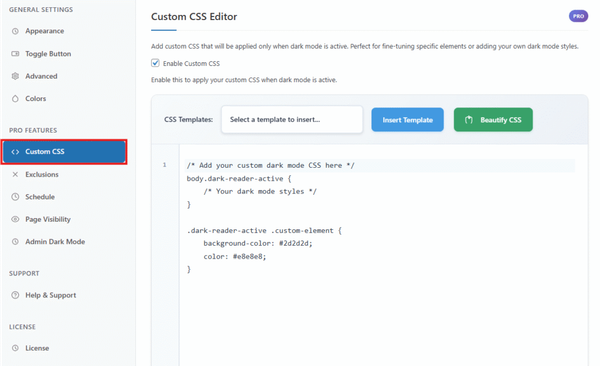The height and width of the screenshot is (366, 600).
Task: Click the Colors droplet icon
Action: (x=15, y=99)
